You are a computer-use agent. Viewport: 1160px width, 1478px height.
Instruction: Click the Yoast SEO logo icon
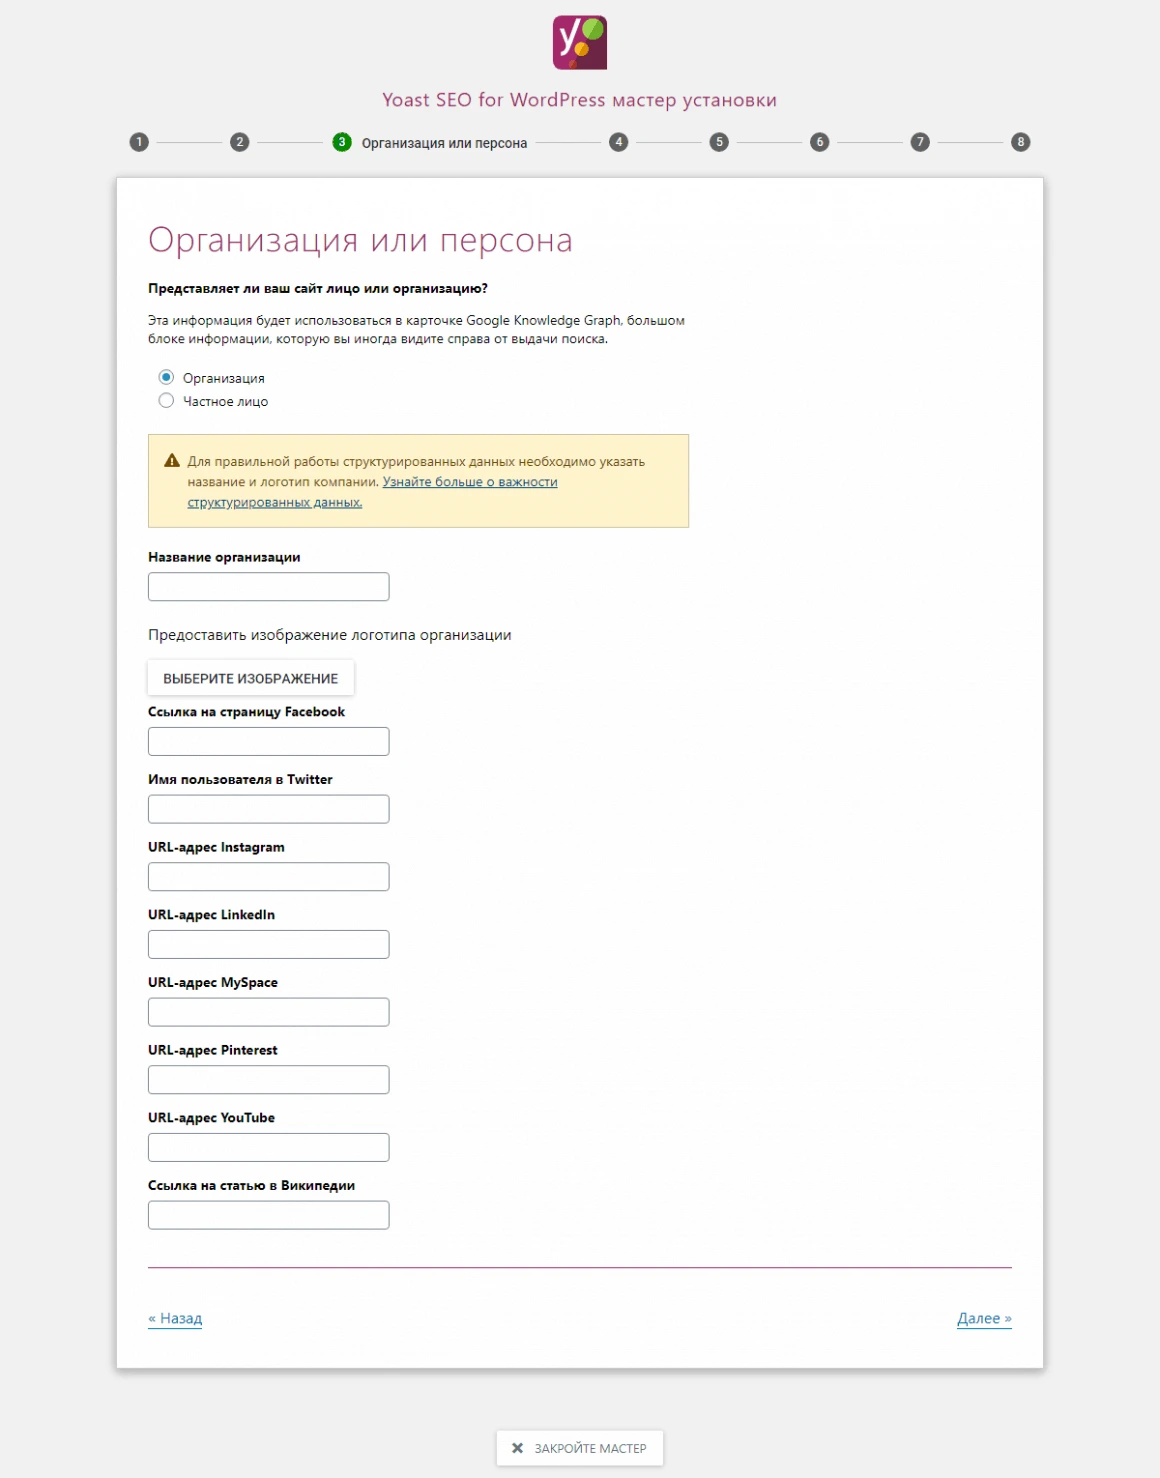click(580, 42)
